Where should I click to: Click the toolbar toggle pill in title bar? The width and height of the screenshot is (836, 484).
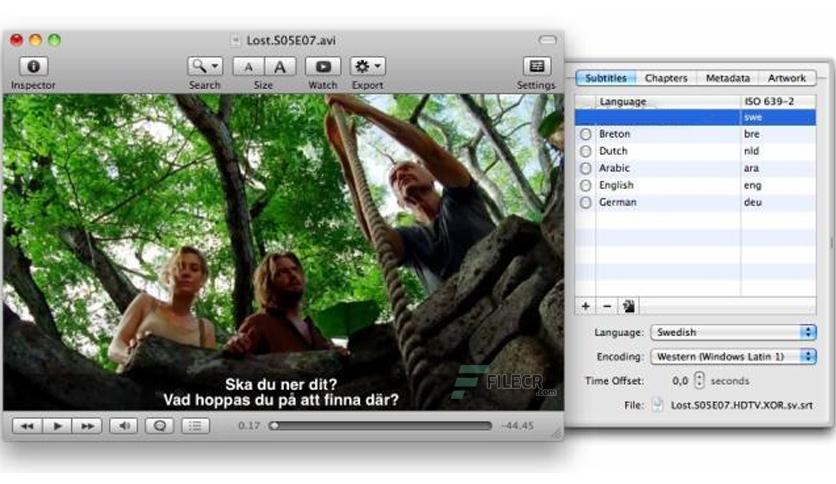click(548, 40)
